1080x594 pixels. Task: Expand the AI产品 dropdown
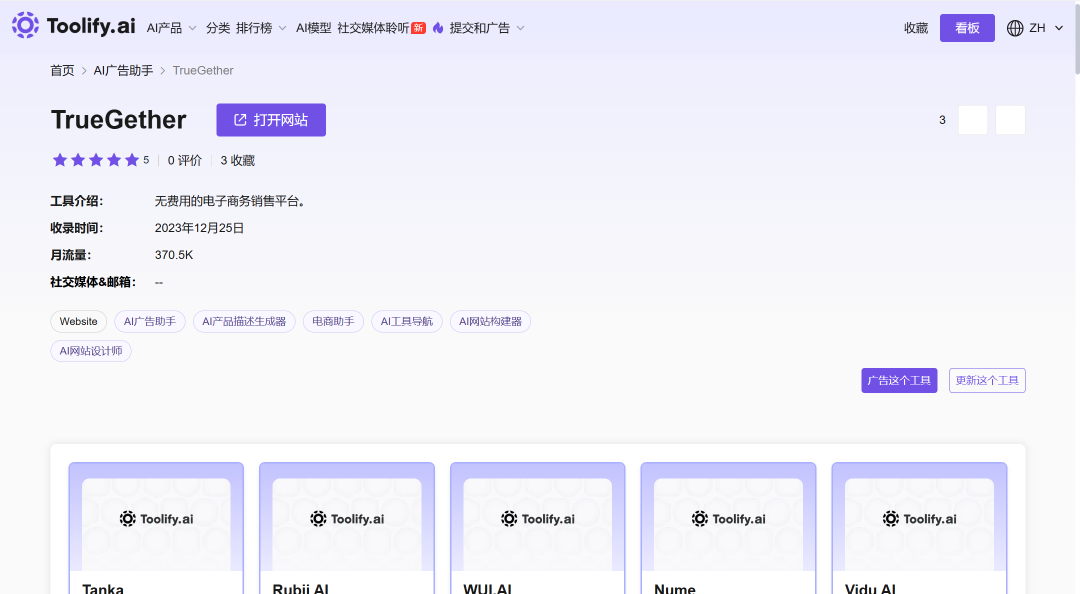click(172, 28)
